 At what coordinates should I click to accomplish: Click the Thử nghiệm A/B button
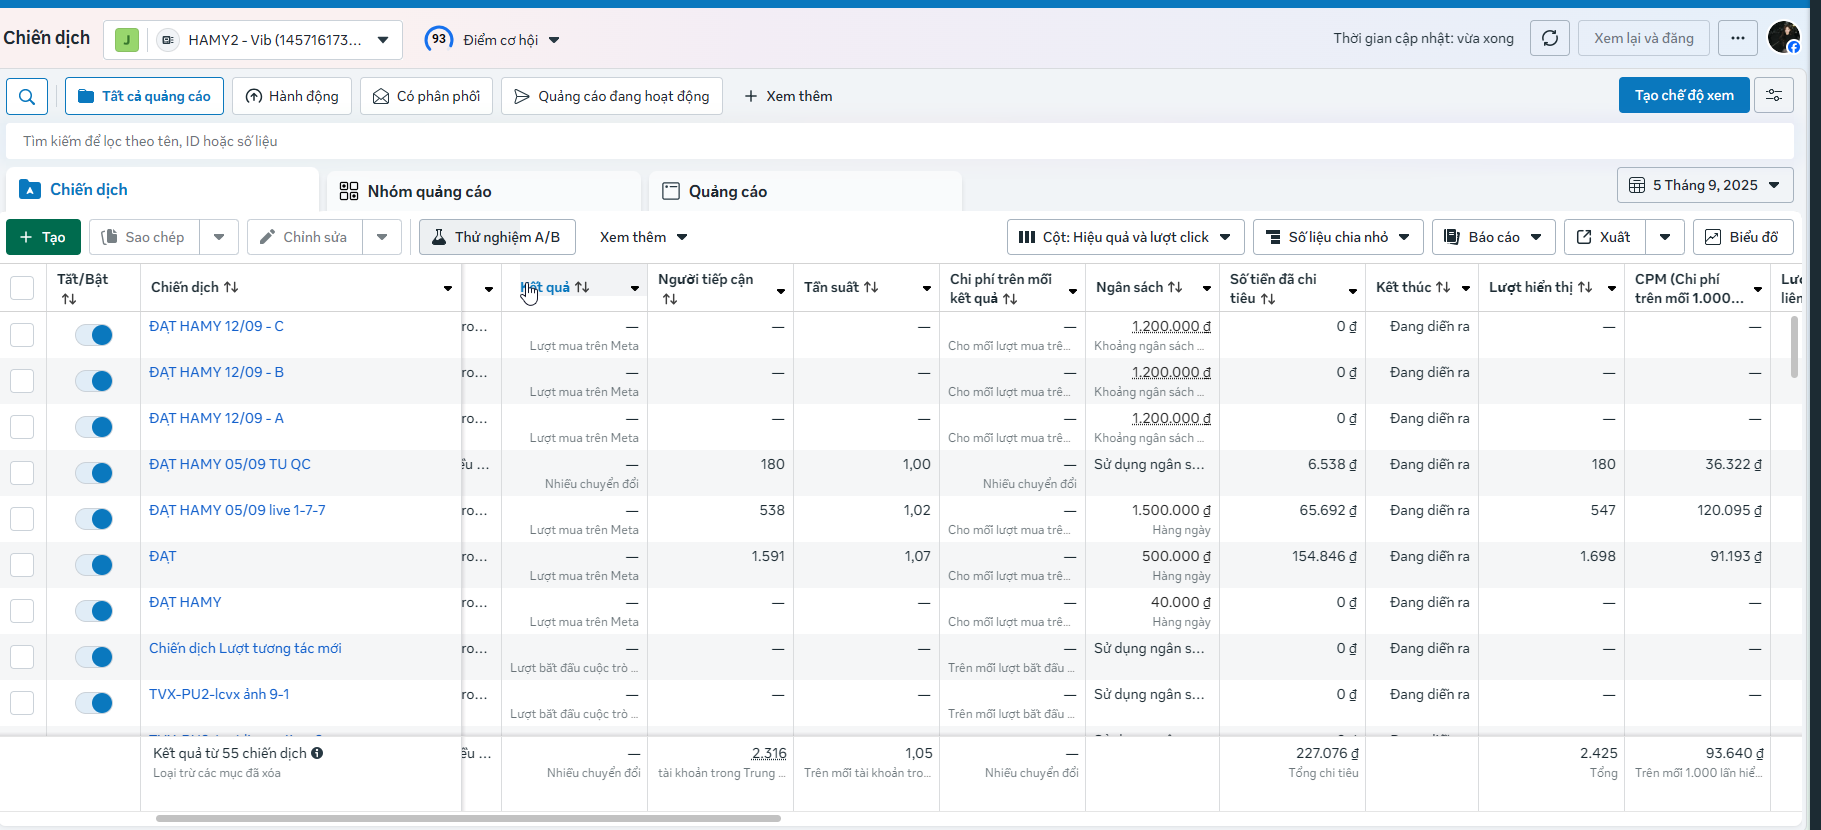497,237
